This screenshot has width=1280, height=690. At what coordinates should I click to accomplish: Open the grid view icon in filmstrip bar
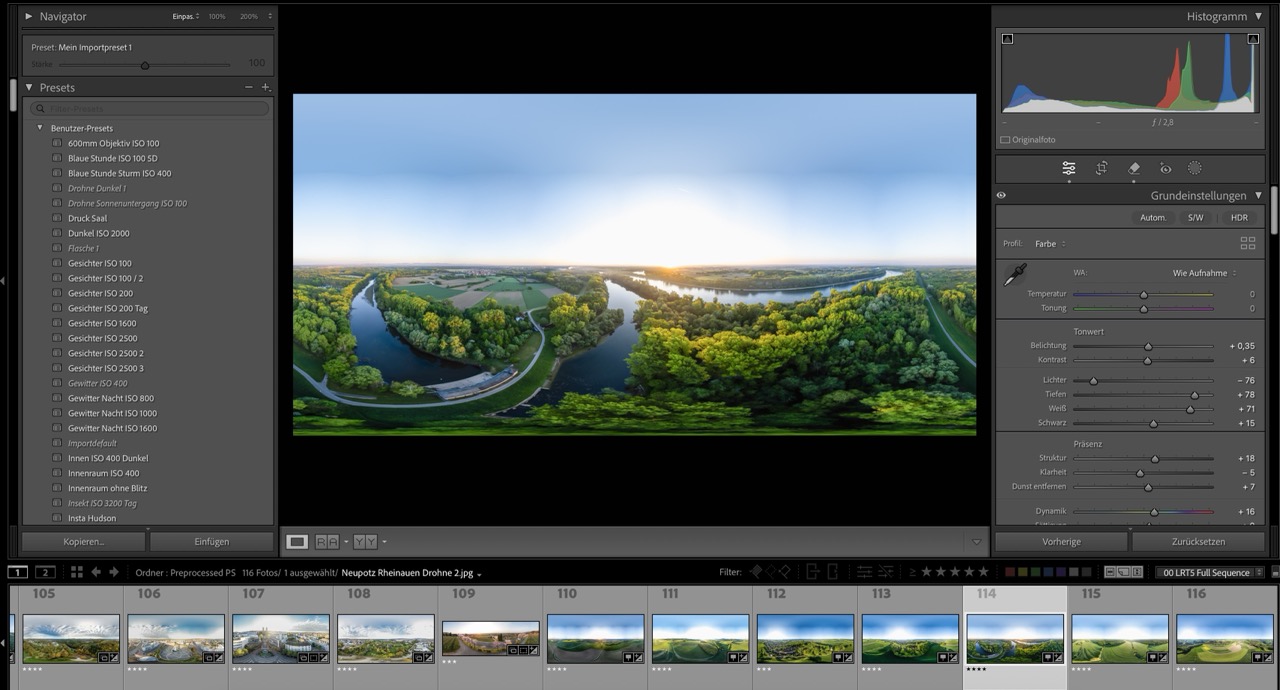pos(77,572)
